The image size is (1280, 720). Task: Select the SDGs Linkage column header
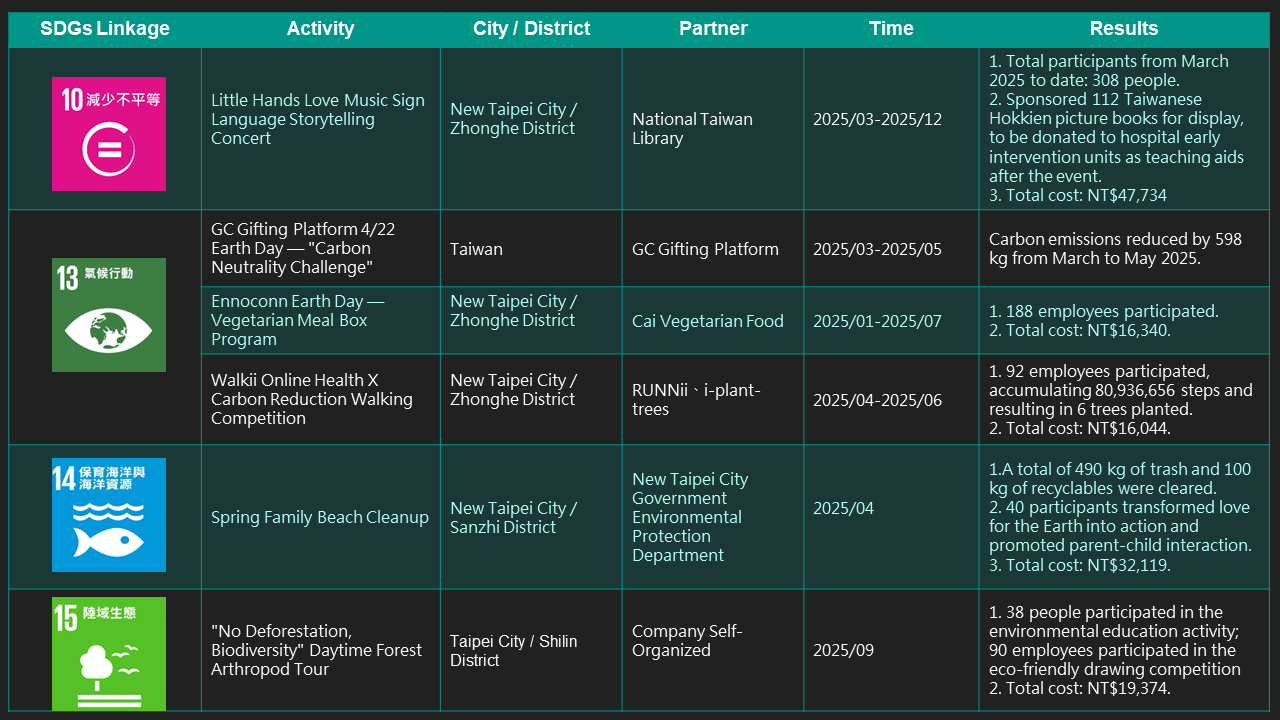(x=105, y=28)
